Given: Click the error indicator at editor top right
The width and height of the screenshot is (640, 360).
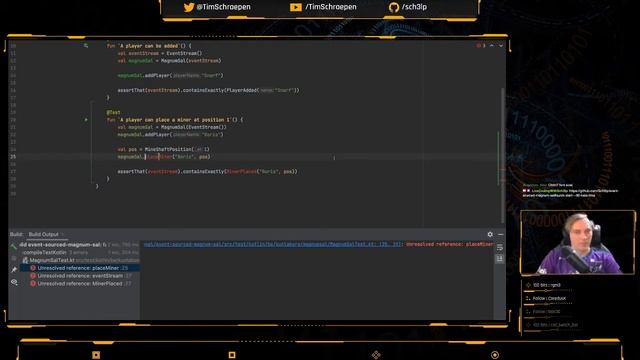Looking at the screenshot, I should pyautogui.click(x=481, y=46).
